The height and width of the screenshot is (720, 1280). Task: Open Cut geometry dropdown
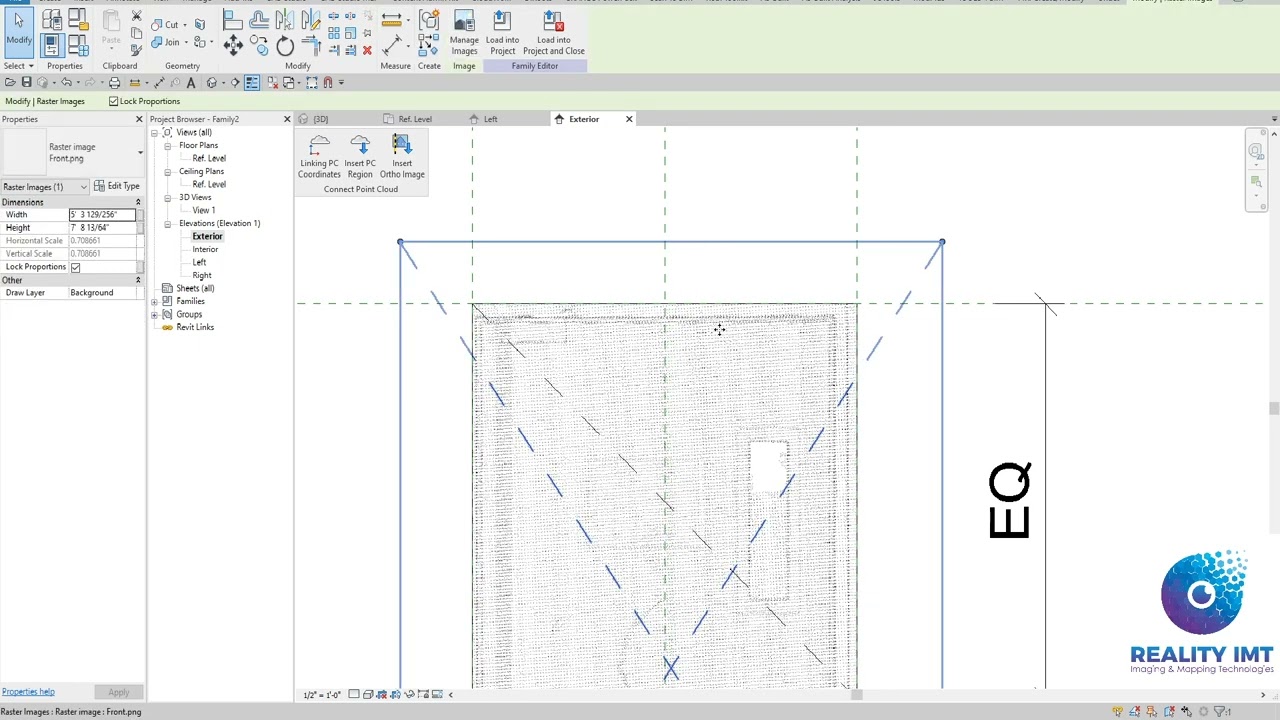coord(183,25)
